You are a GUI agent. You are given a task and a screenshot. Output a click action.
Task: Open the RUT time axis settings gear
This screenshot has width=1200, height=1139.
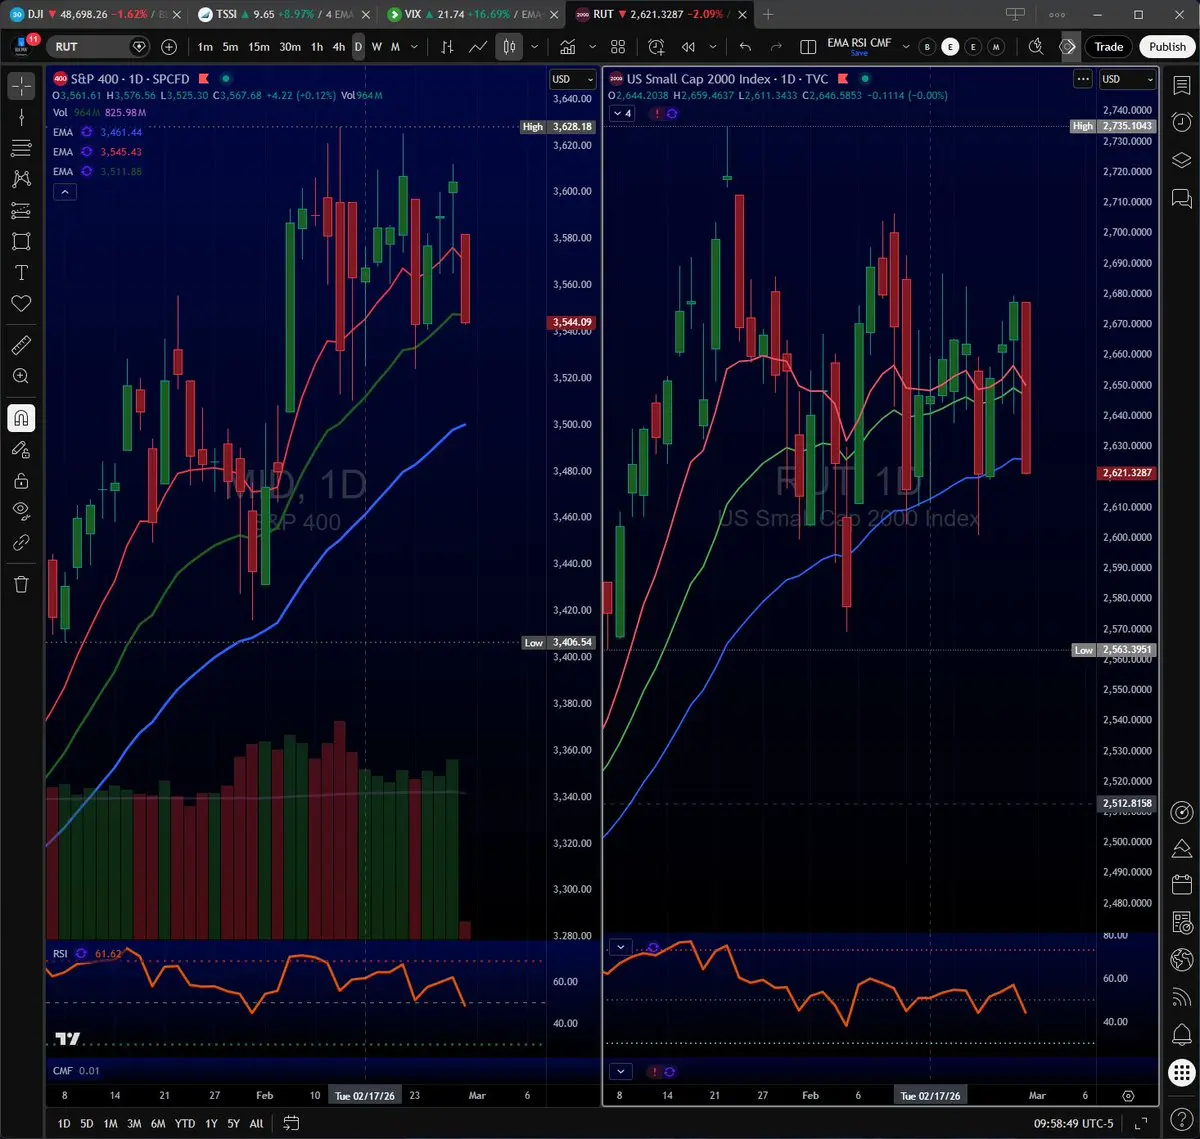pos(1128,1096)
